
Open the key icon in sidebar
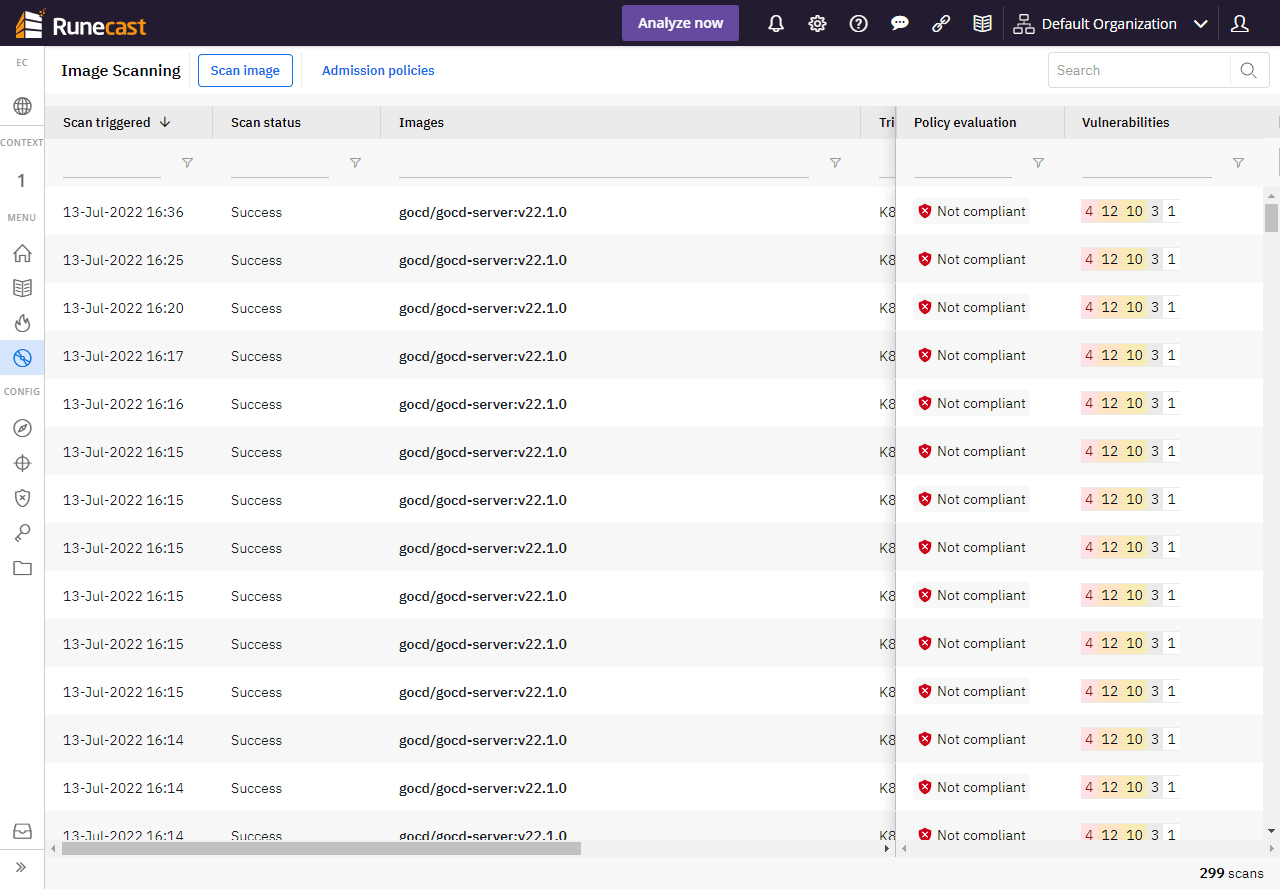click(x=22, y=533)
